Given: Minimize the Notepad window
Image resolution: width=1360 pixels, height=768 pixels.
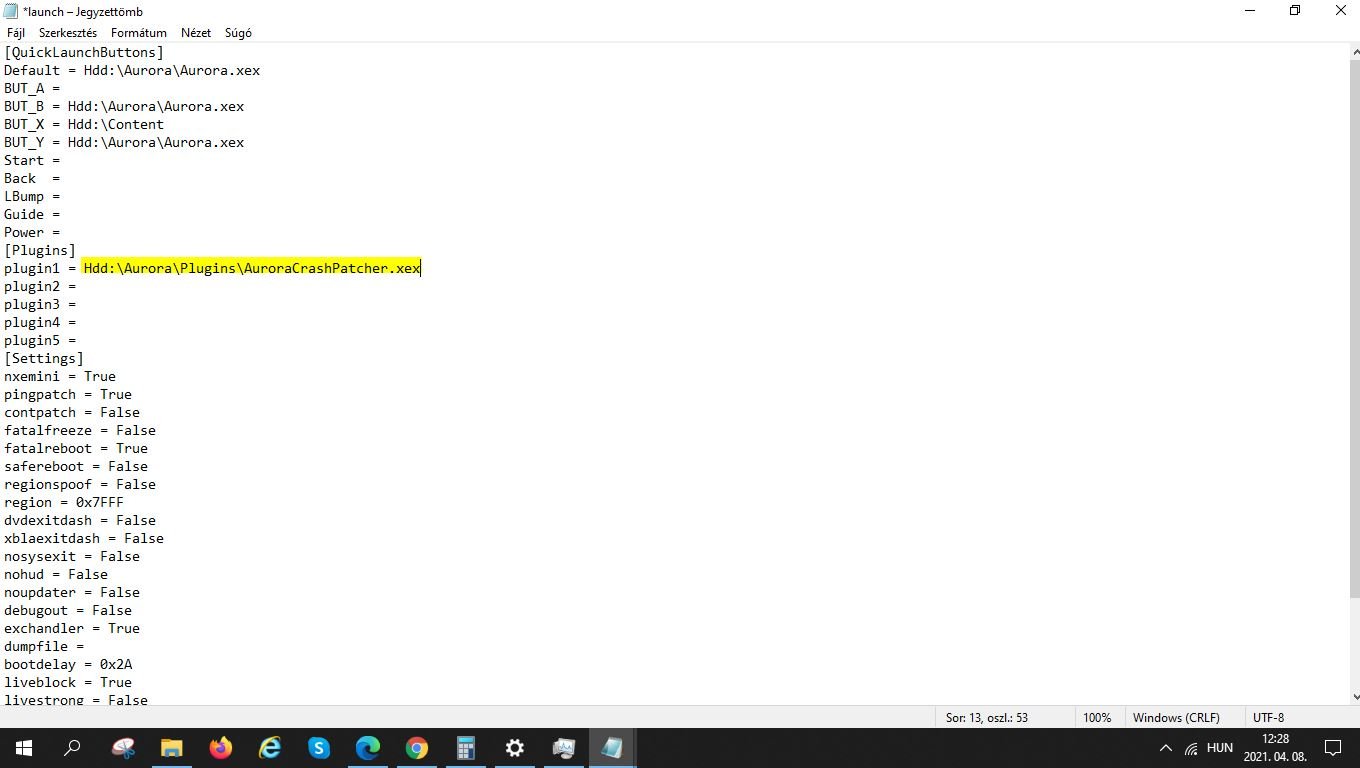Looking at the screenshot, I should click(1249, 11).
